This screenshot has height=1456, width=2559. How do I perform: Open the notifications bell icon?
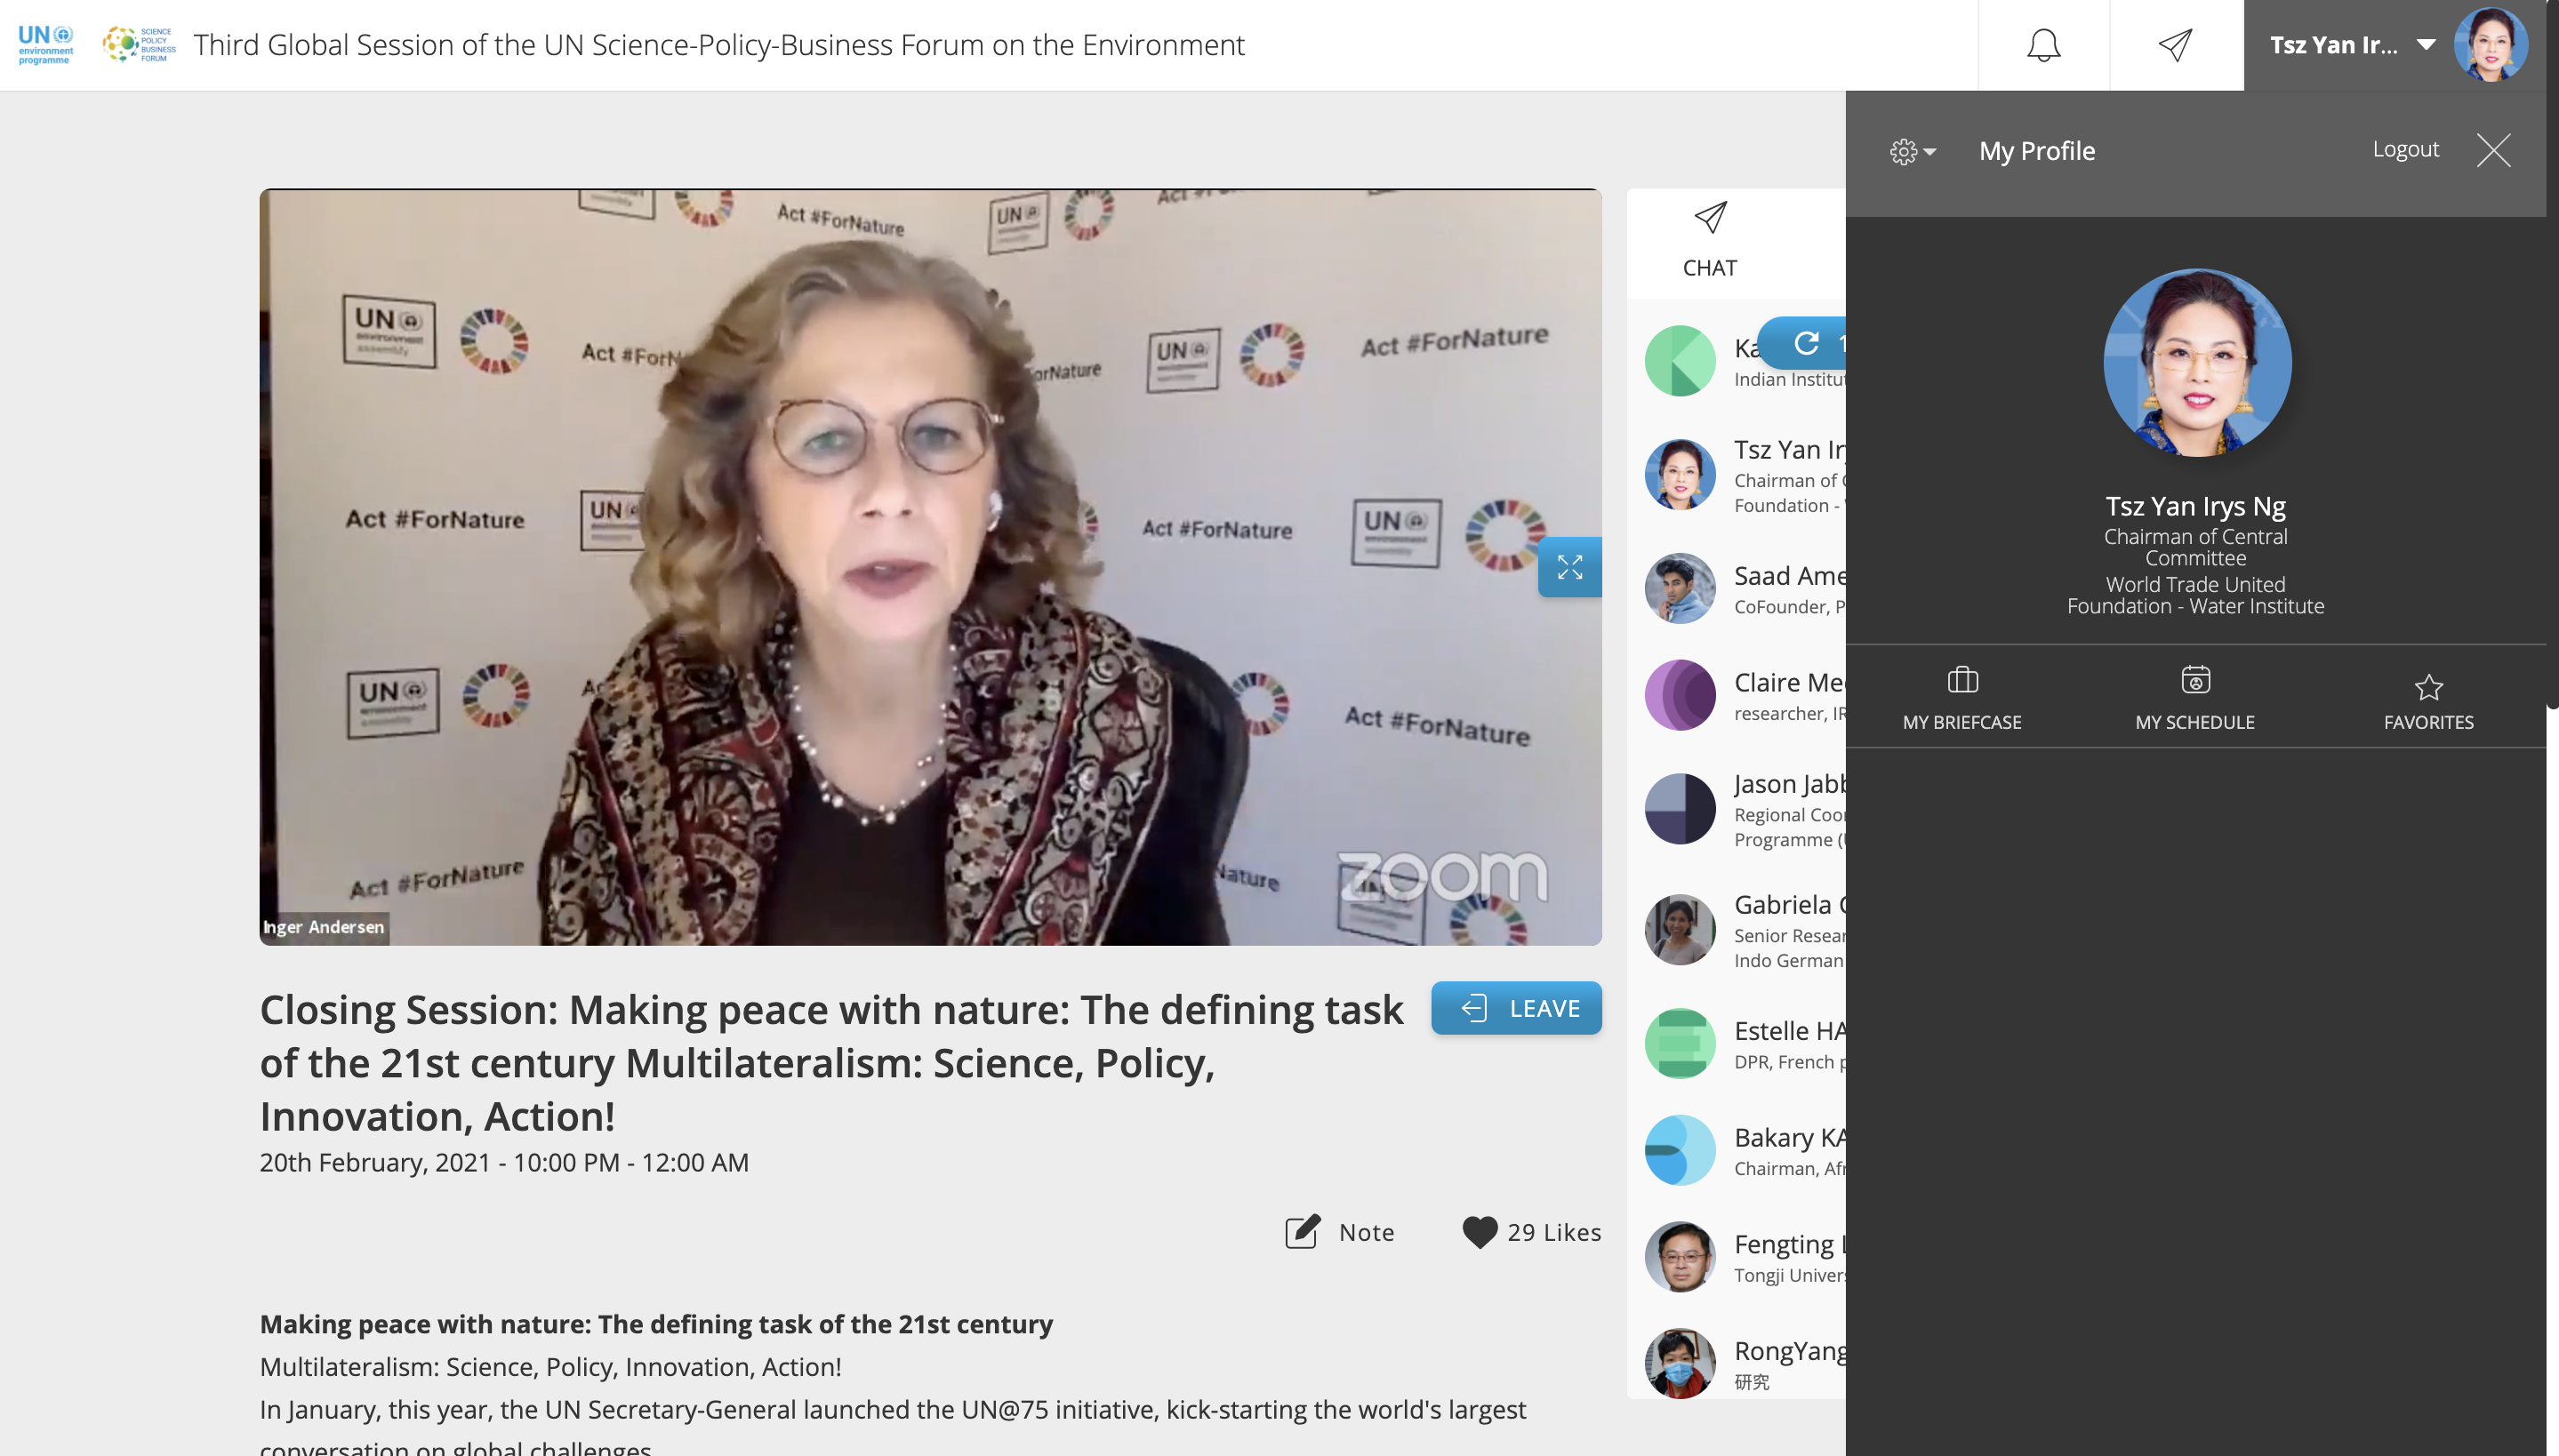(2043, 45)
